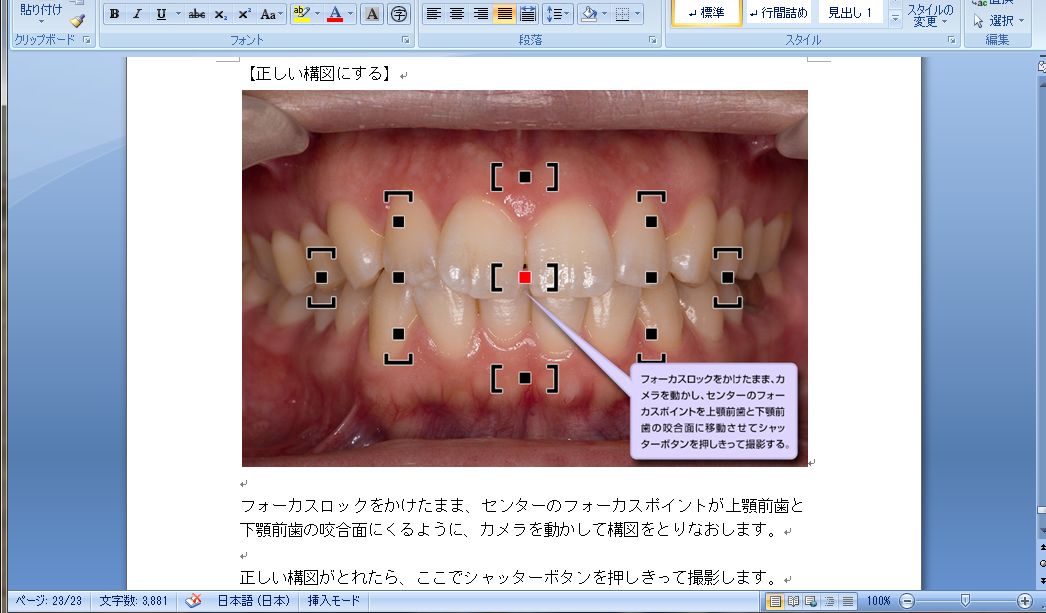Click the 【正しい構図にする】 heading text
This screenshot has height=613, width=1046.
tap(319, 73)
